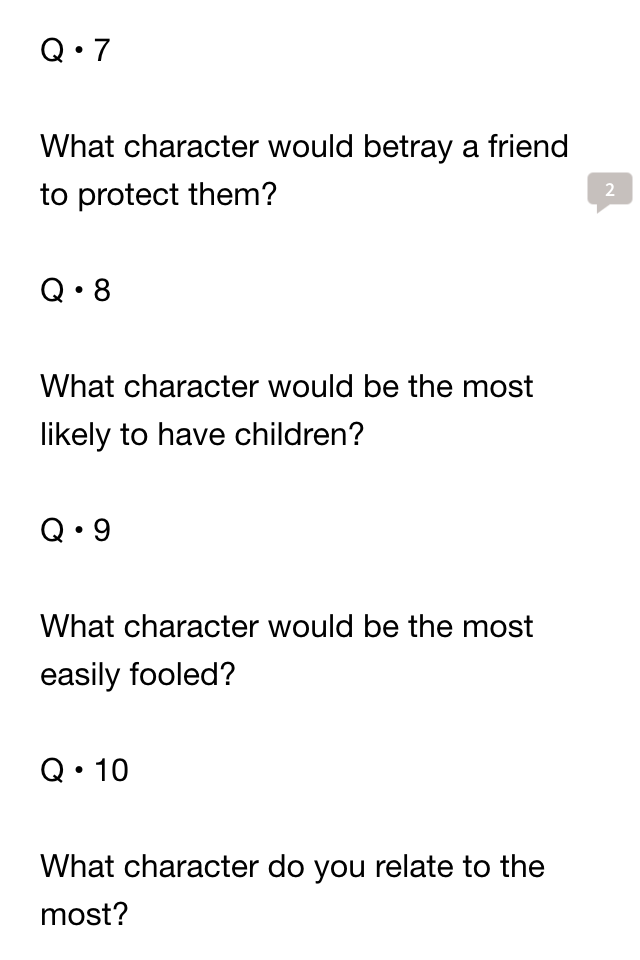Click the "Q • 9" heading
This screenshot has width=640, height=960.
[75, 530]
